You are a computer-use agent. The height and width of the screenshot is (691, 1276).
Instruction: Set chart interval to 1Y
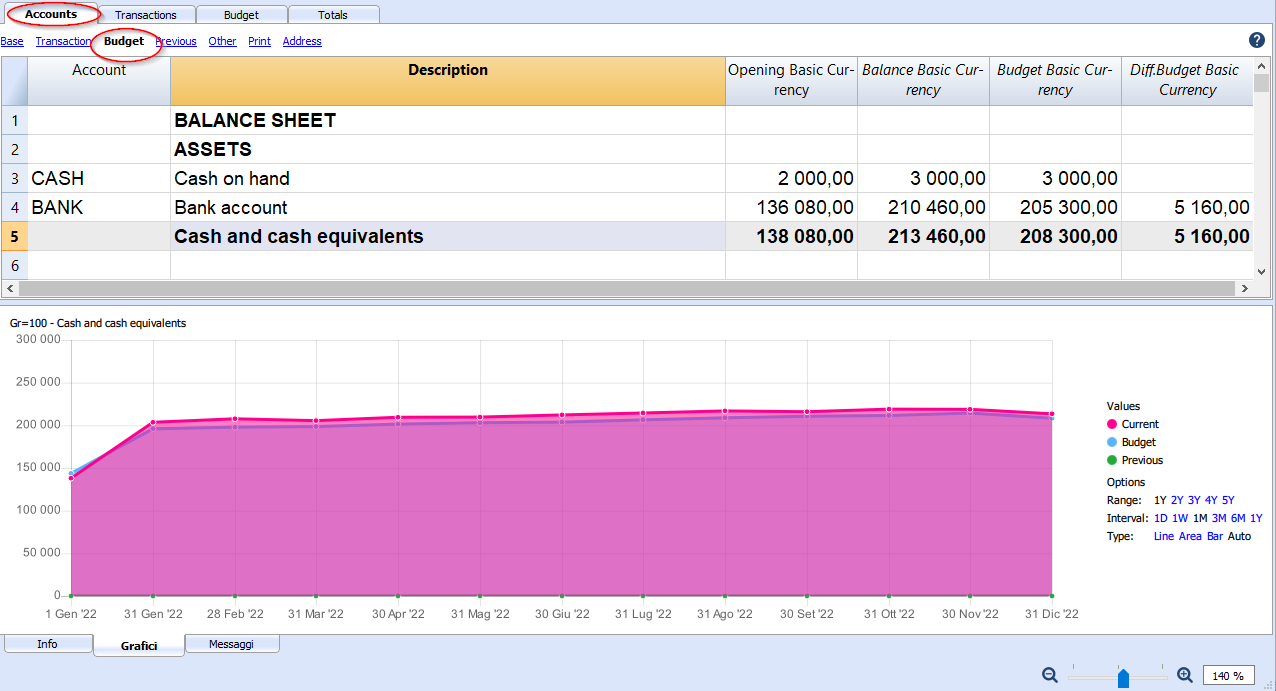tap(1256, 518)
